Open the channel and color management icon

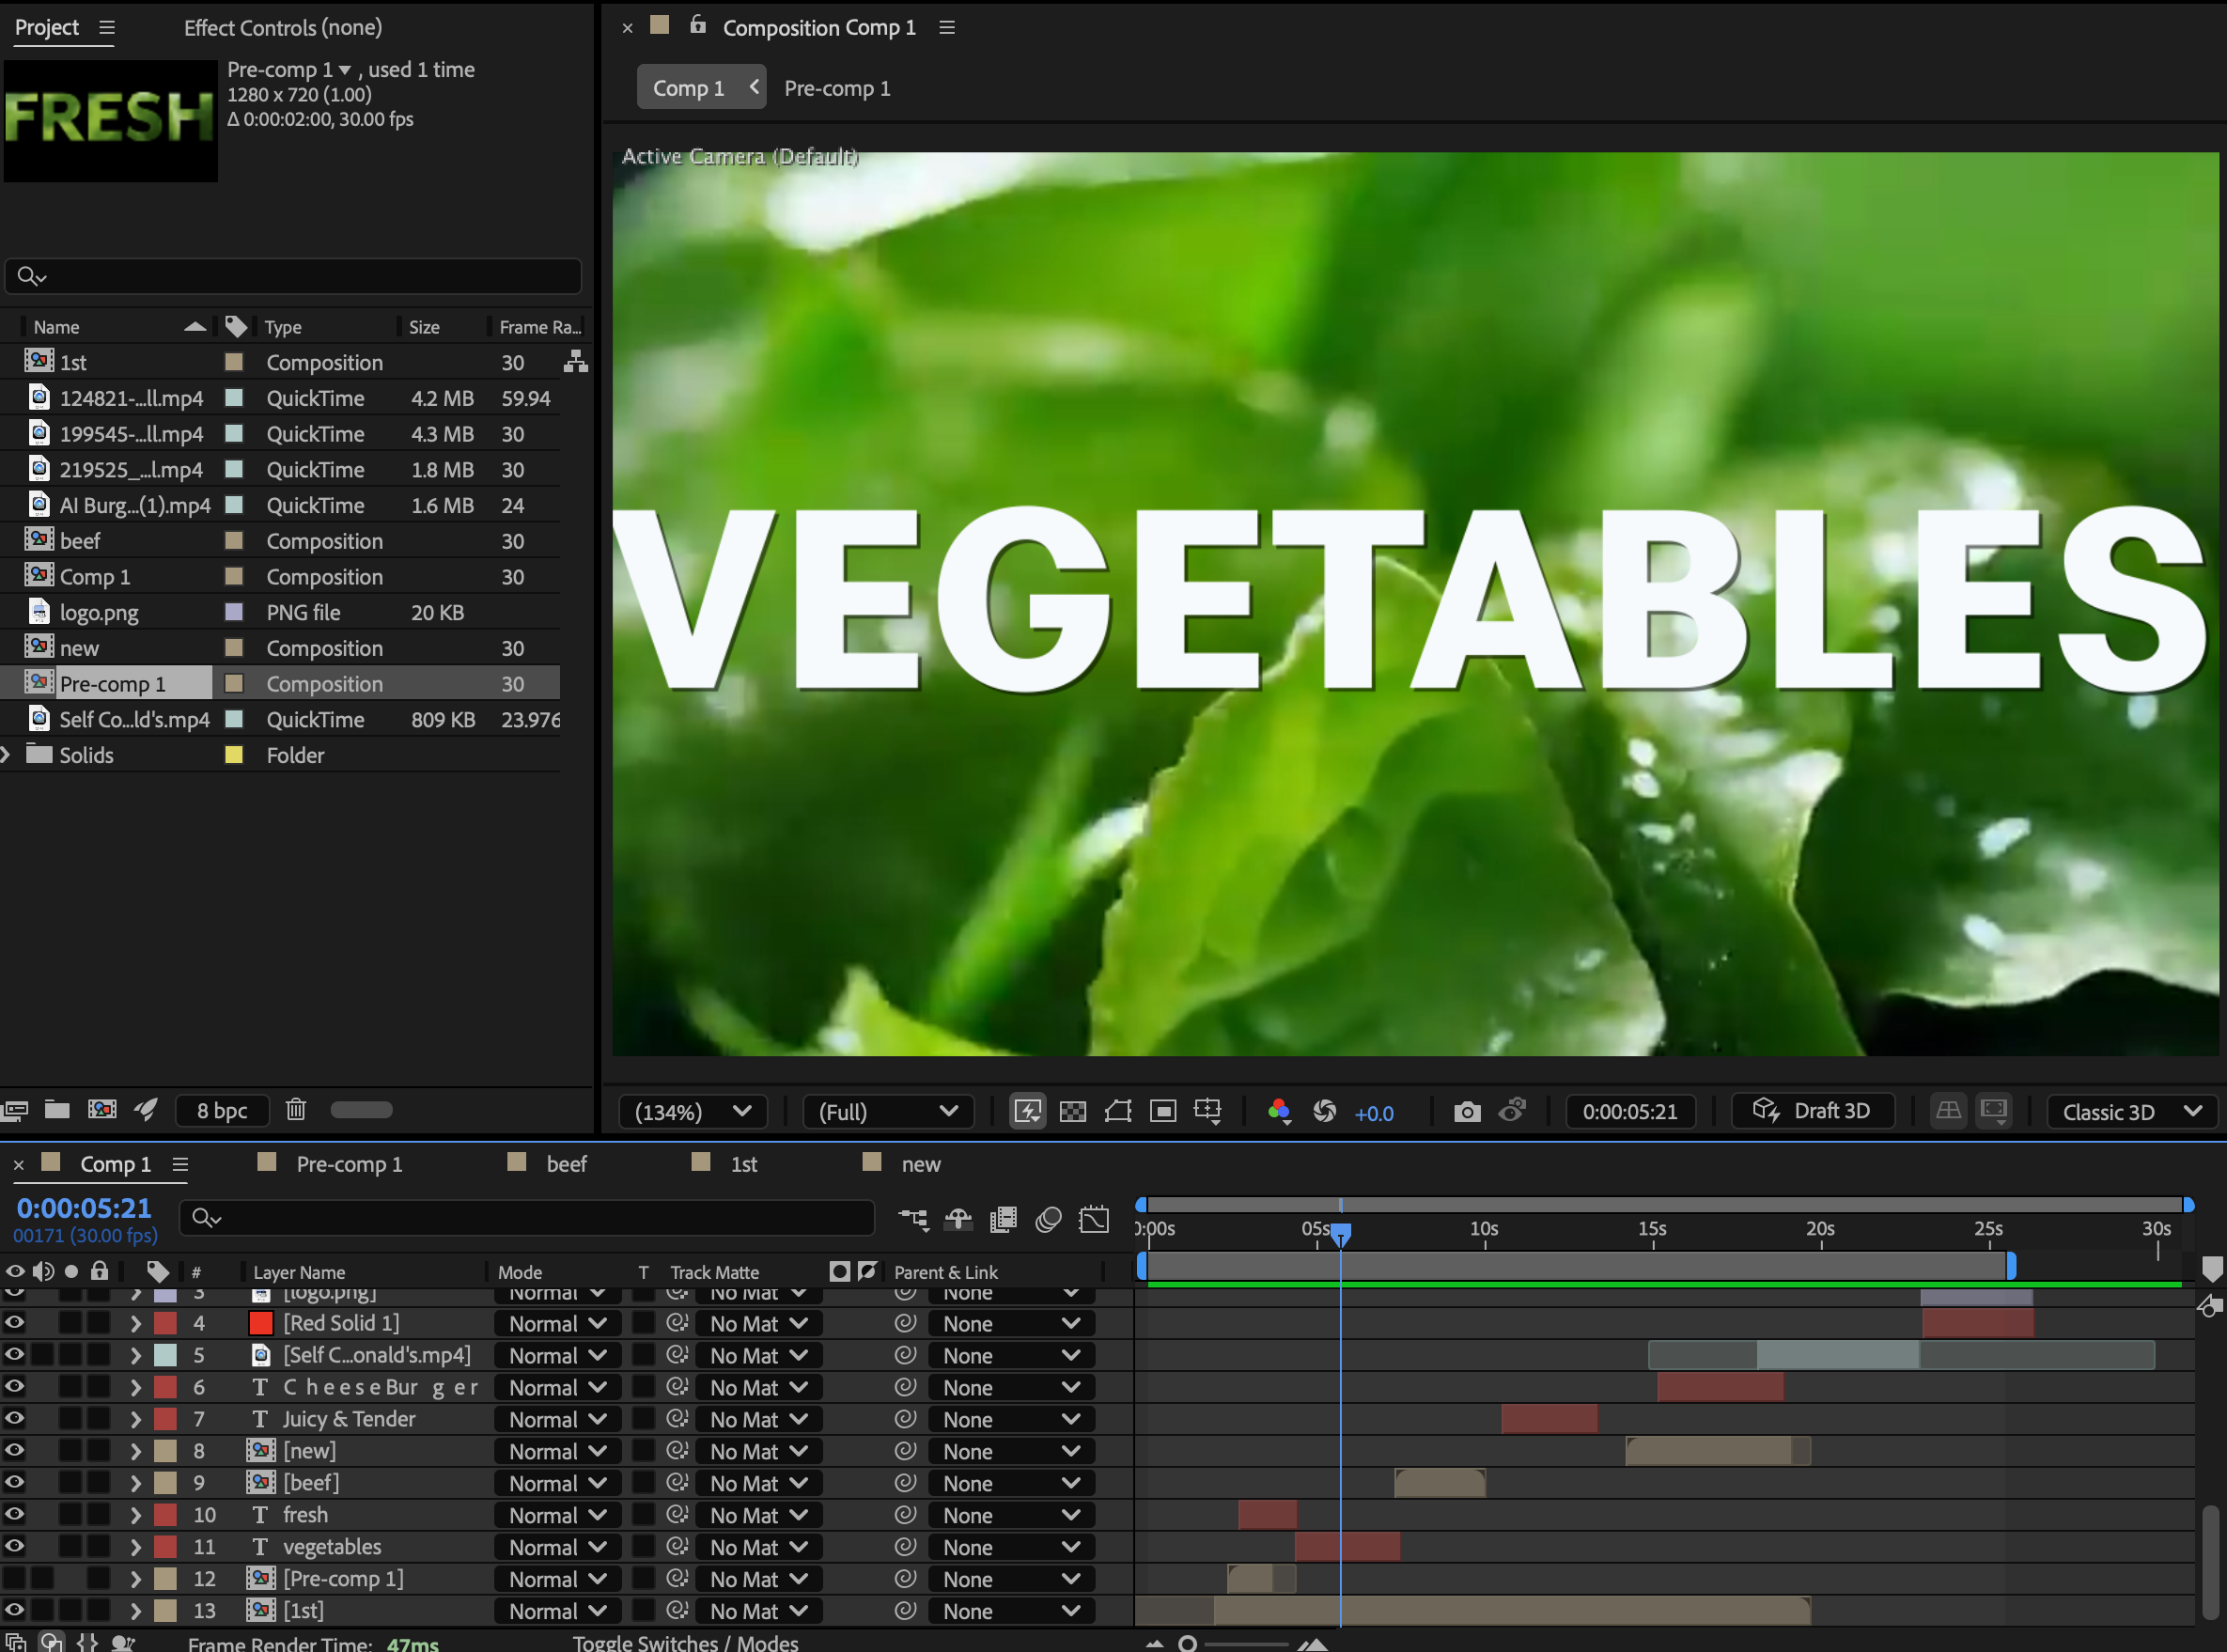coord(1278,1112)
